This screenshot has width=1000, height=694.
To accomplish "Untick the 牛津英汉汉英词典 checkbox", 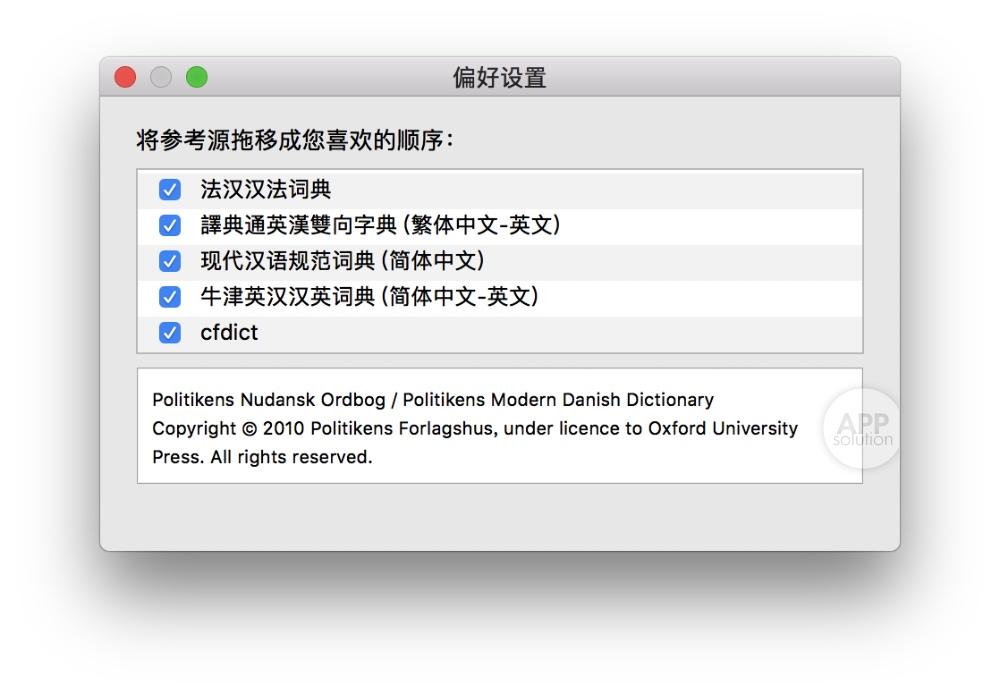I will 170,297.
